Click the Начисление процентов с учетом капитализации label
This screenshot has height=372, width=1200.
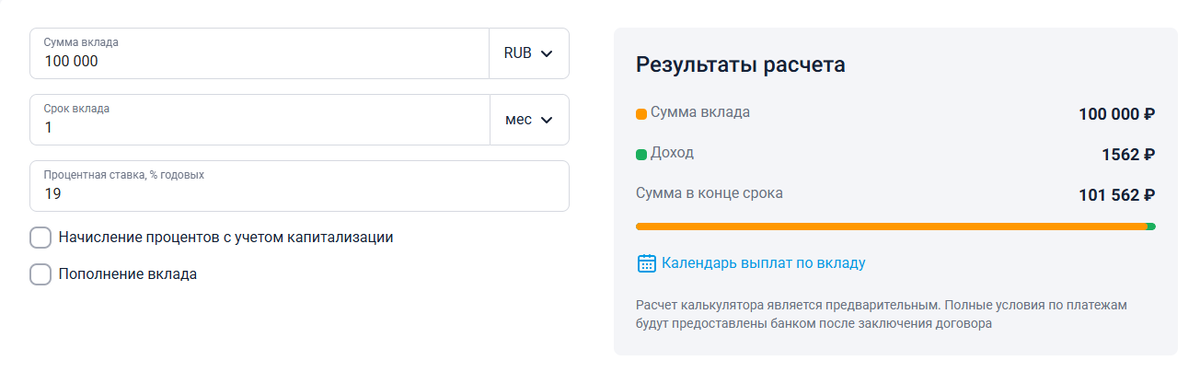[x=226, y=238]
